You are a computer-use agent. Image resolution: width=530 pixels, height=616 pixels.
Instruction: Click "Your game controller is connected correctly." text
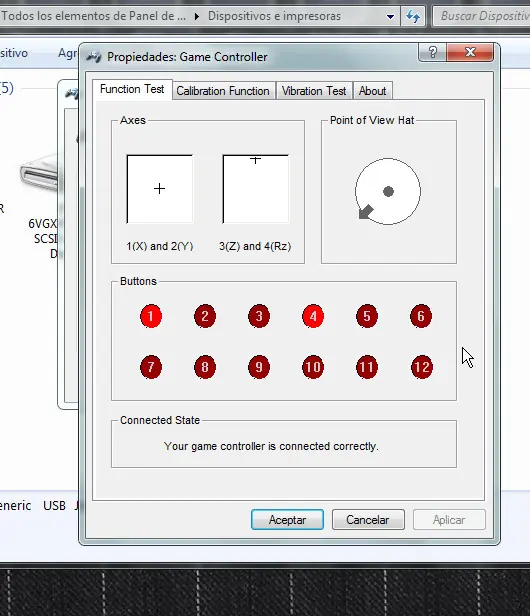(271, 446)
